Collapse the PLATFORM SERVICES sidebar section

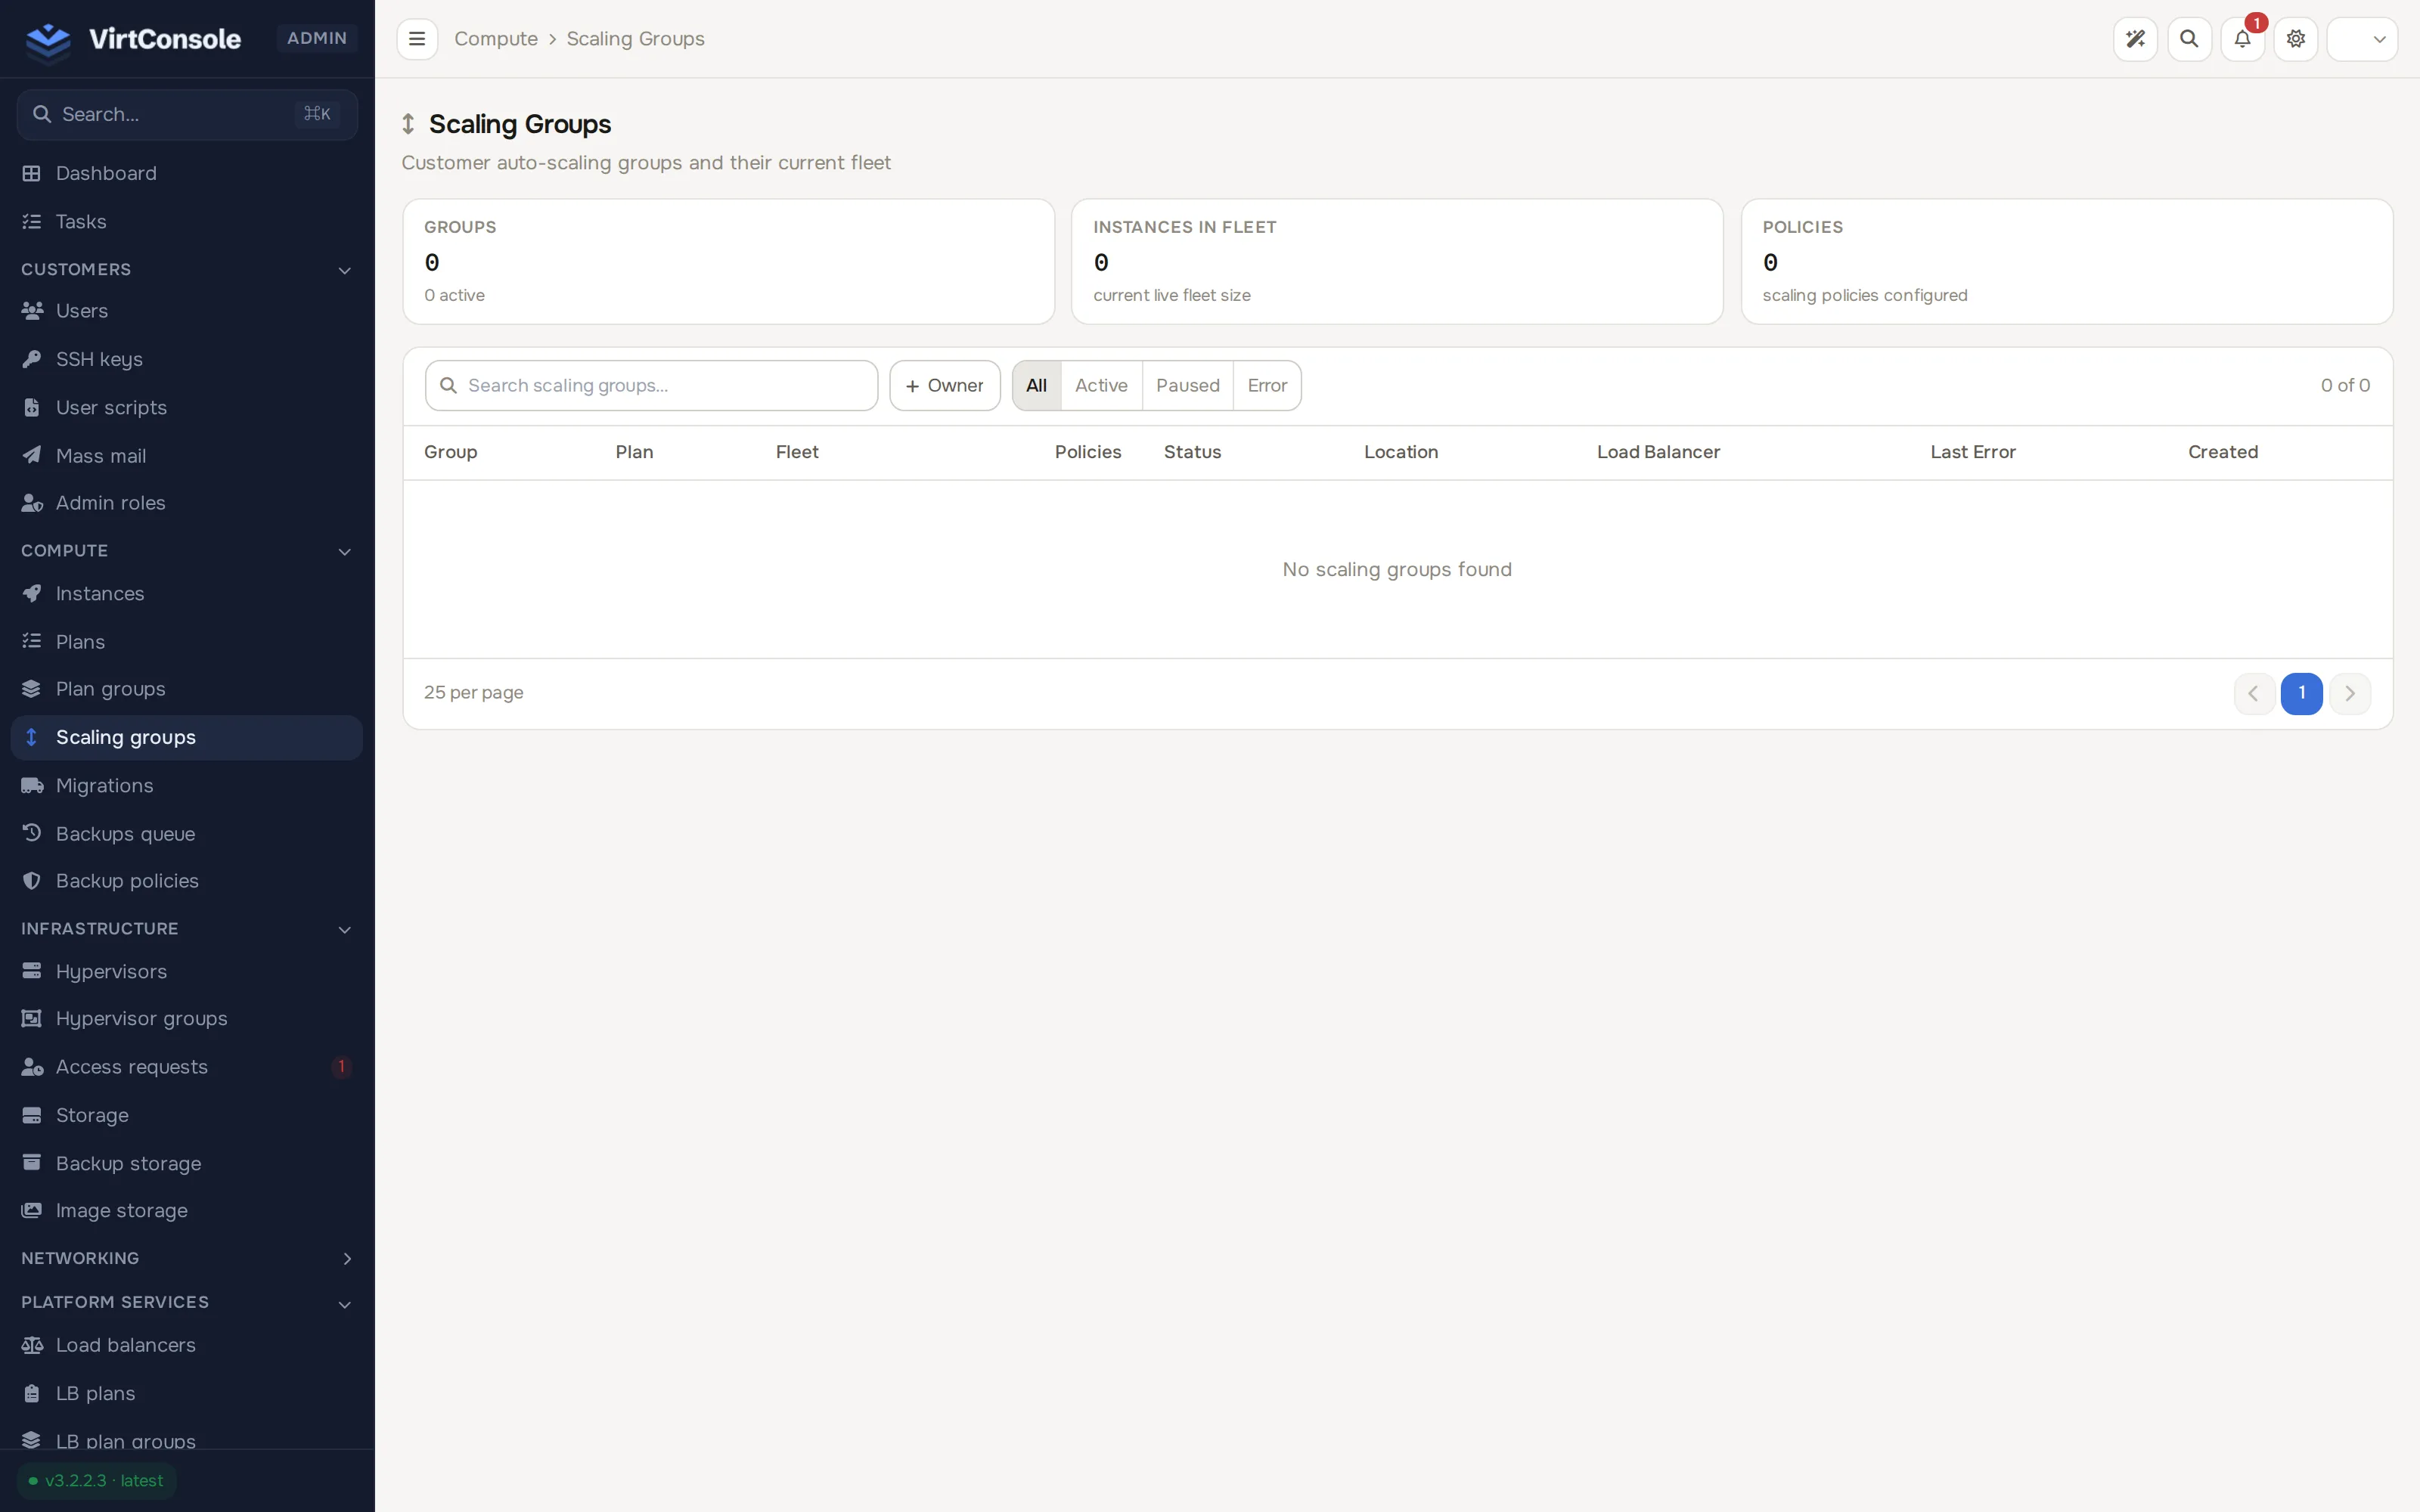(x=187, y=1302)
